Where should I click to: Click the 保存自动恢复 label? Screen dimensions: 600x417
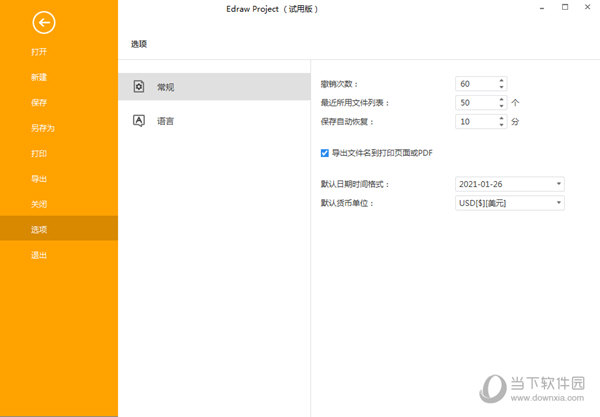(x=347, y=122)
